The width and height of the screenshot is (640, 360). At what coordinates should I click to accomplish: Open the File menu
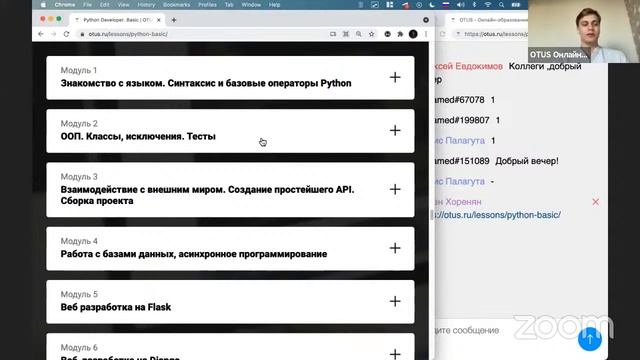pos(87,5)
